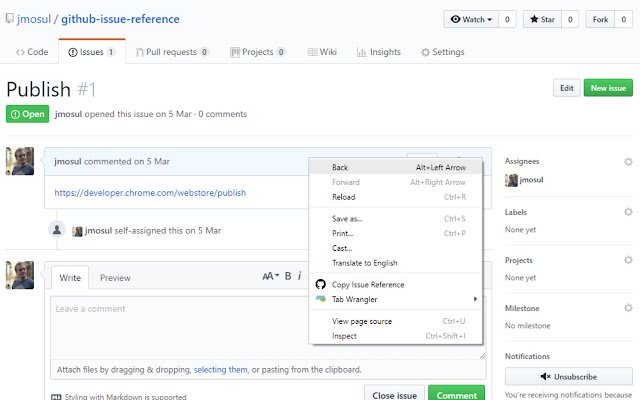This screenshot has height=400, width=640.
Task: Open the Wiki tab
Action: tap(322, 52)
